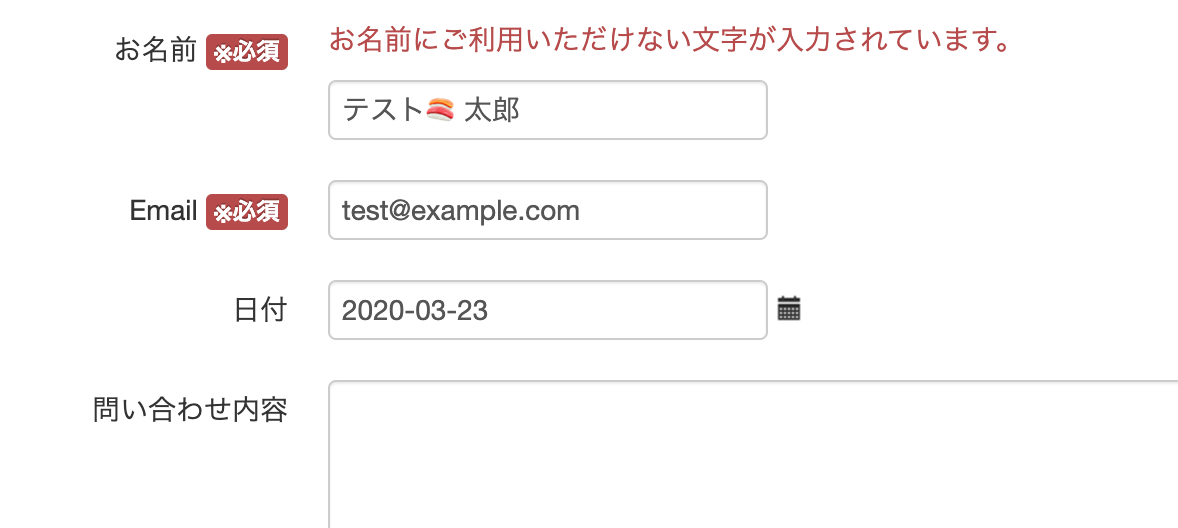Place cursor on テスト in name field

point(383,111)
